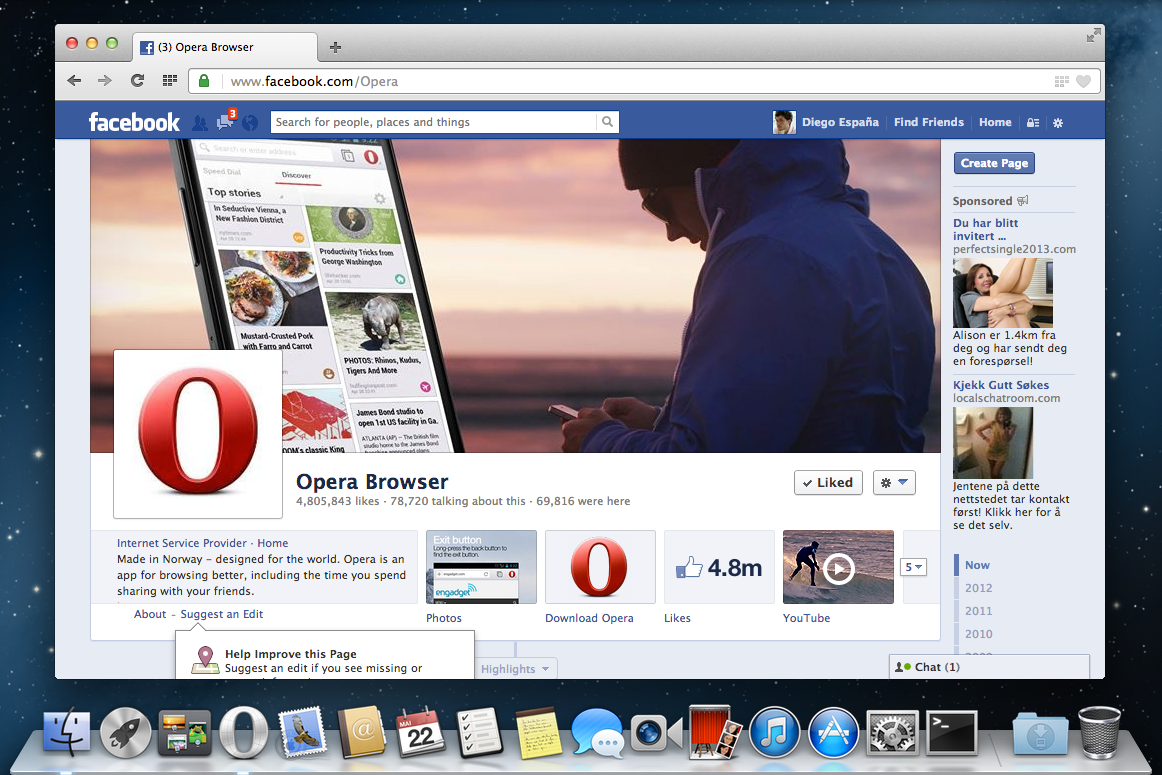Open the Speed Dial grid icon
Screen dimensions: 1162x775
(x=170, y=81)
